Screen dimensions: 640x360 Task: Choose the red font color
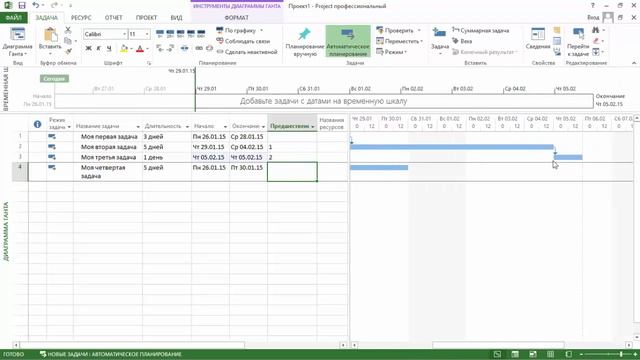point(140,49)
